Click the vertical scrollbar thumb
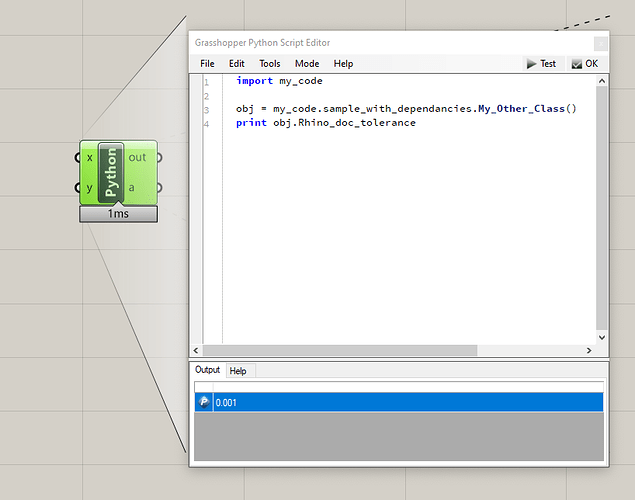 point(602,208)
